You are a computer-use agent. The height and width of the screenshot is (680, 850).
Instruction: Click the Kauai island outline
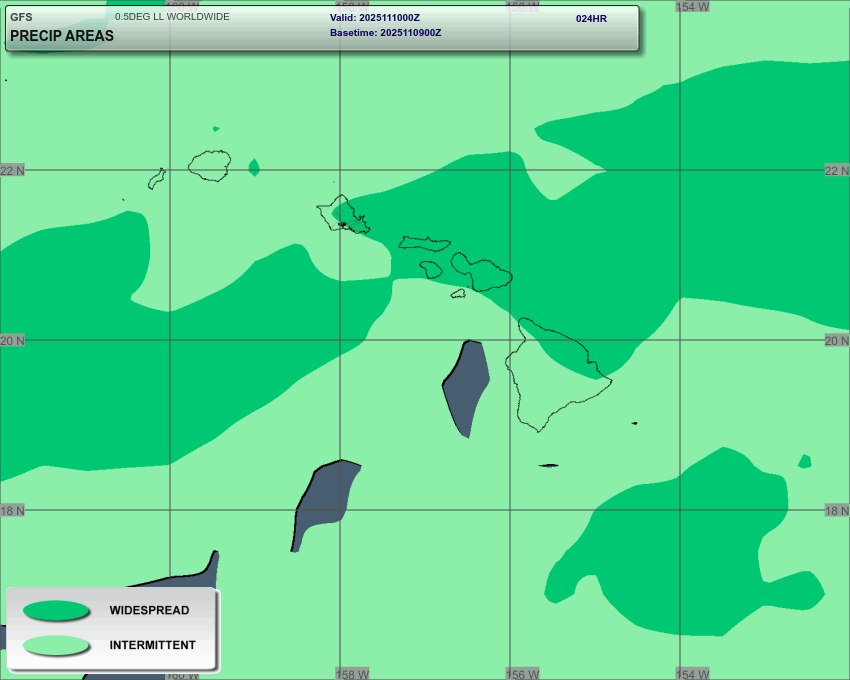210,165
